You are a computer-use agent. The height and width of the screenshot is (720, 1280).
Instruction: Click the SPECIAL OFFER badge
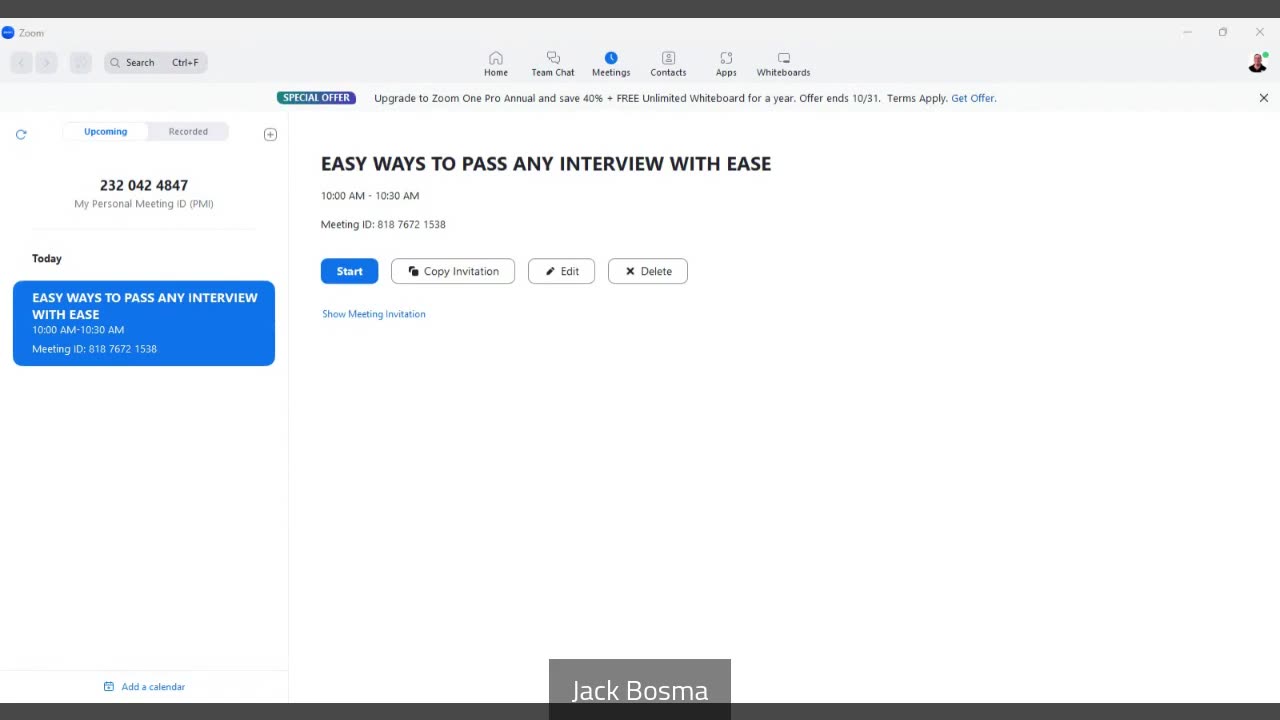coord(316,98)
